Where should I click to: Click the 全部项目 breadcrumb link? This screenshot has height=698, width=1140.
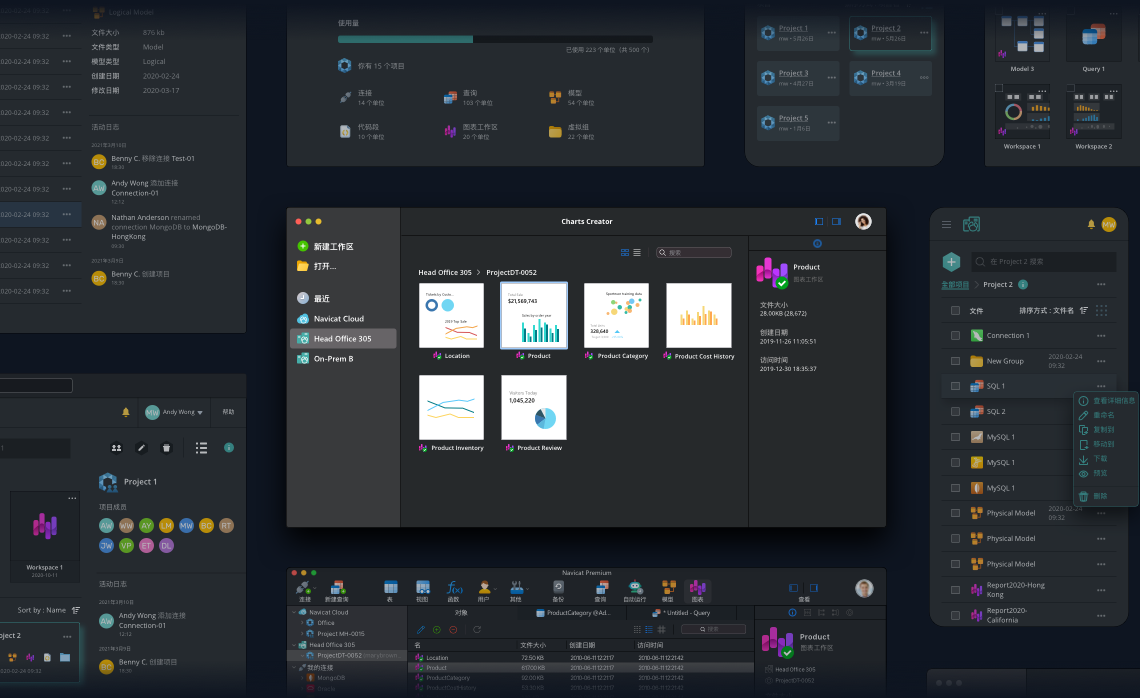coord(955,285)
